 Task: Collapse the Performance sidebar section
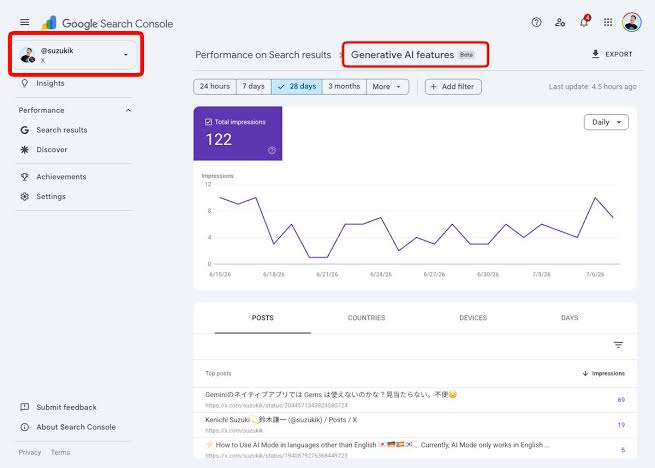128,110
